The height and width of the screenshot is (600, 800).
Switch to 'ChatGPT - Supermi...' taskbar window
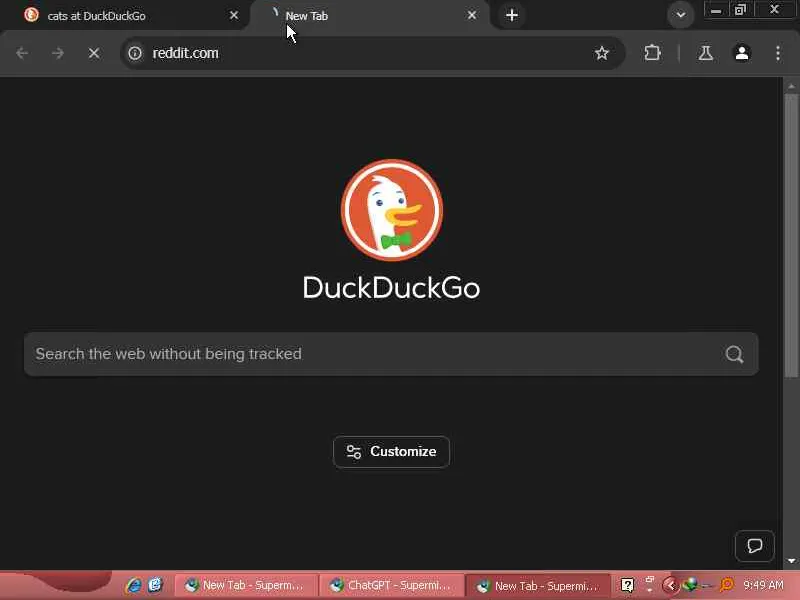pyautogui.click(x=391, y=585)
